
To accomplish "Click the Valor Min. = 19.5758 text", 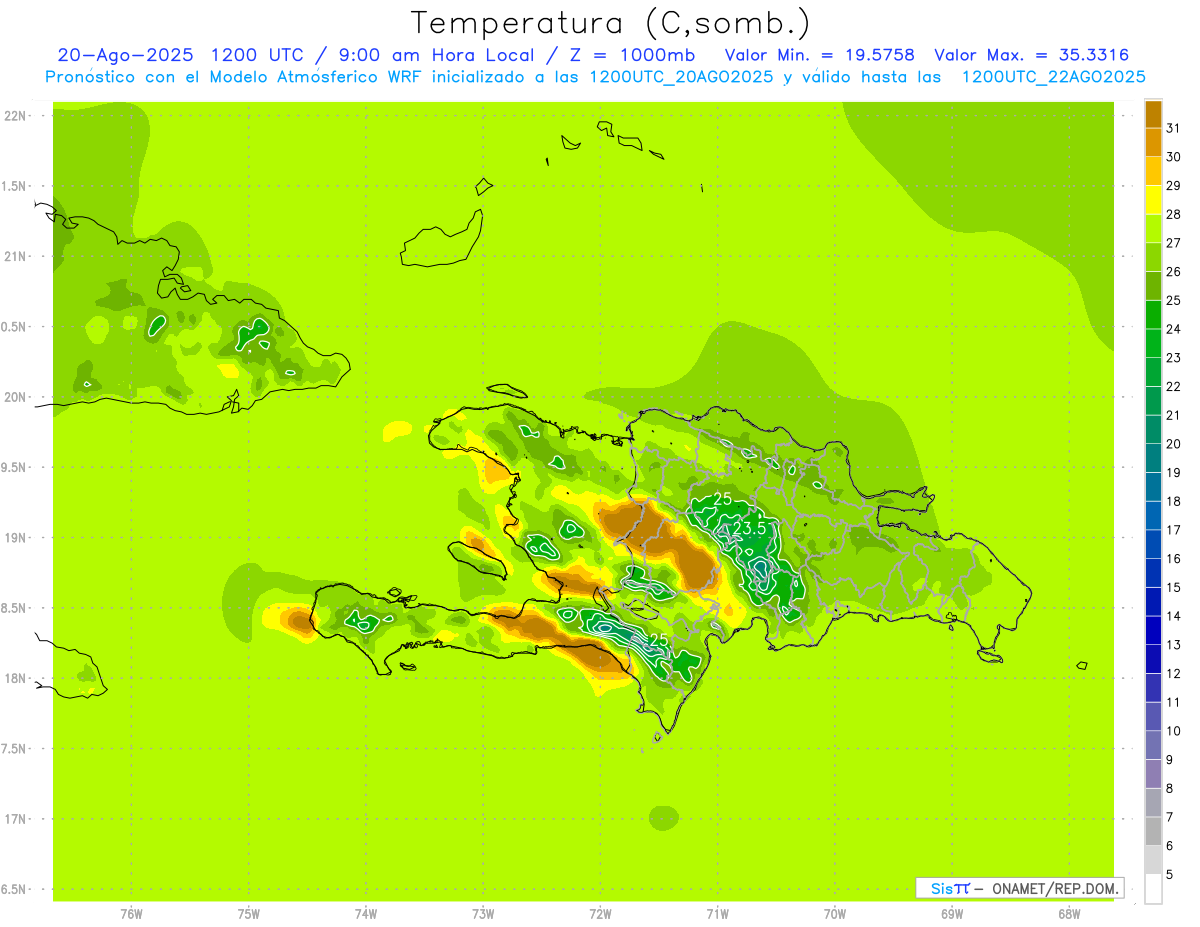I will [x=819, y=55].
